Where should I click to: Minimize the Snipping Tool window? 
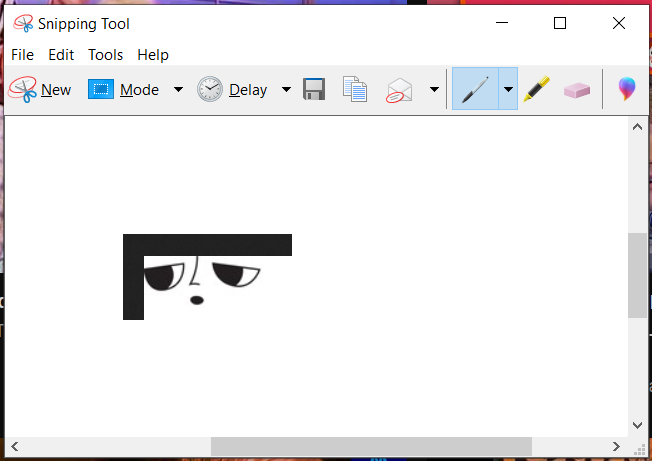point(502,23)
